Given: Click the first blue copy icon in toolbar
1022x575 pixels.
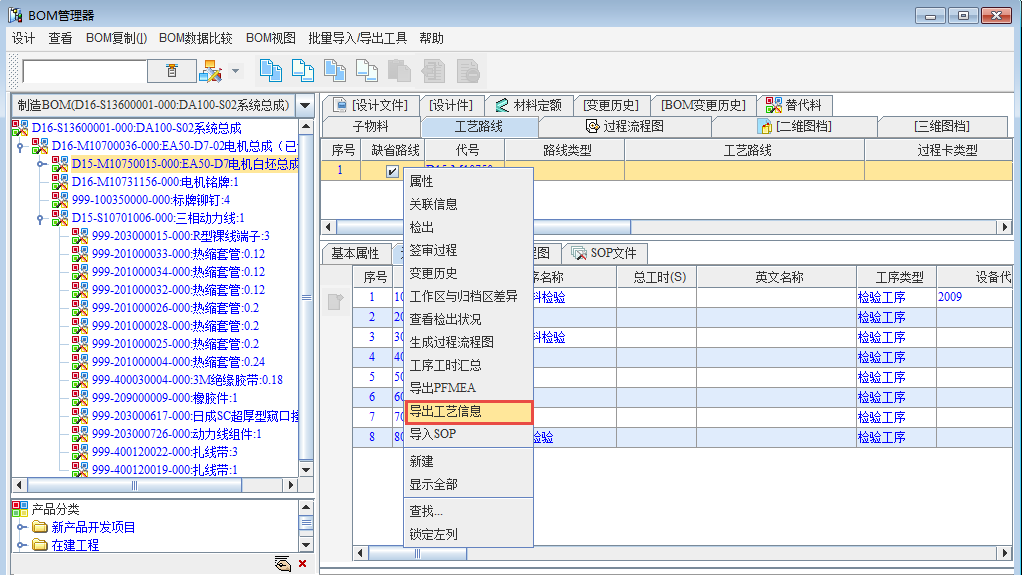Looking at the screenshot, I should (x=270, y=70).
